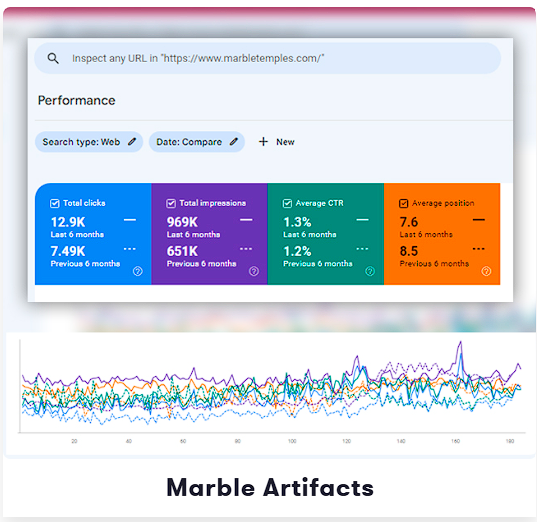Open help icon on Average position card
This screenshot has width=537, height=522.
(x=486, y=271)
